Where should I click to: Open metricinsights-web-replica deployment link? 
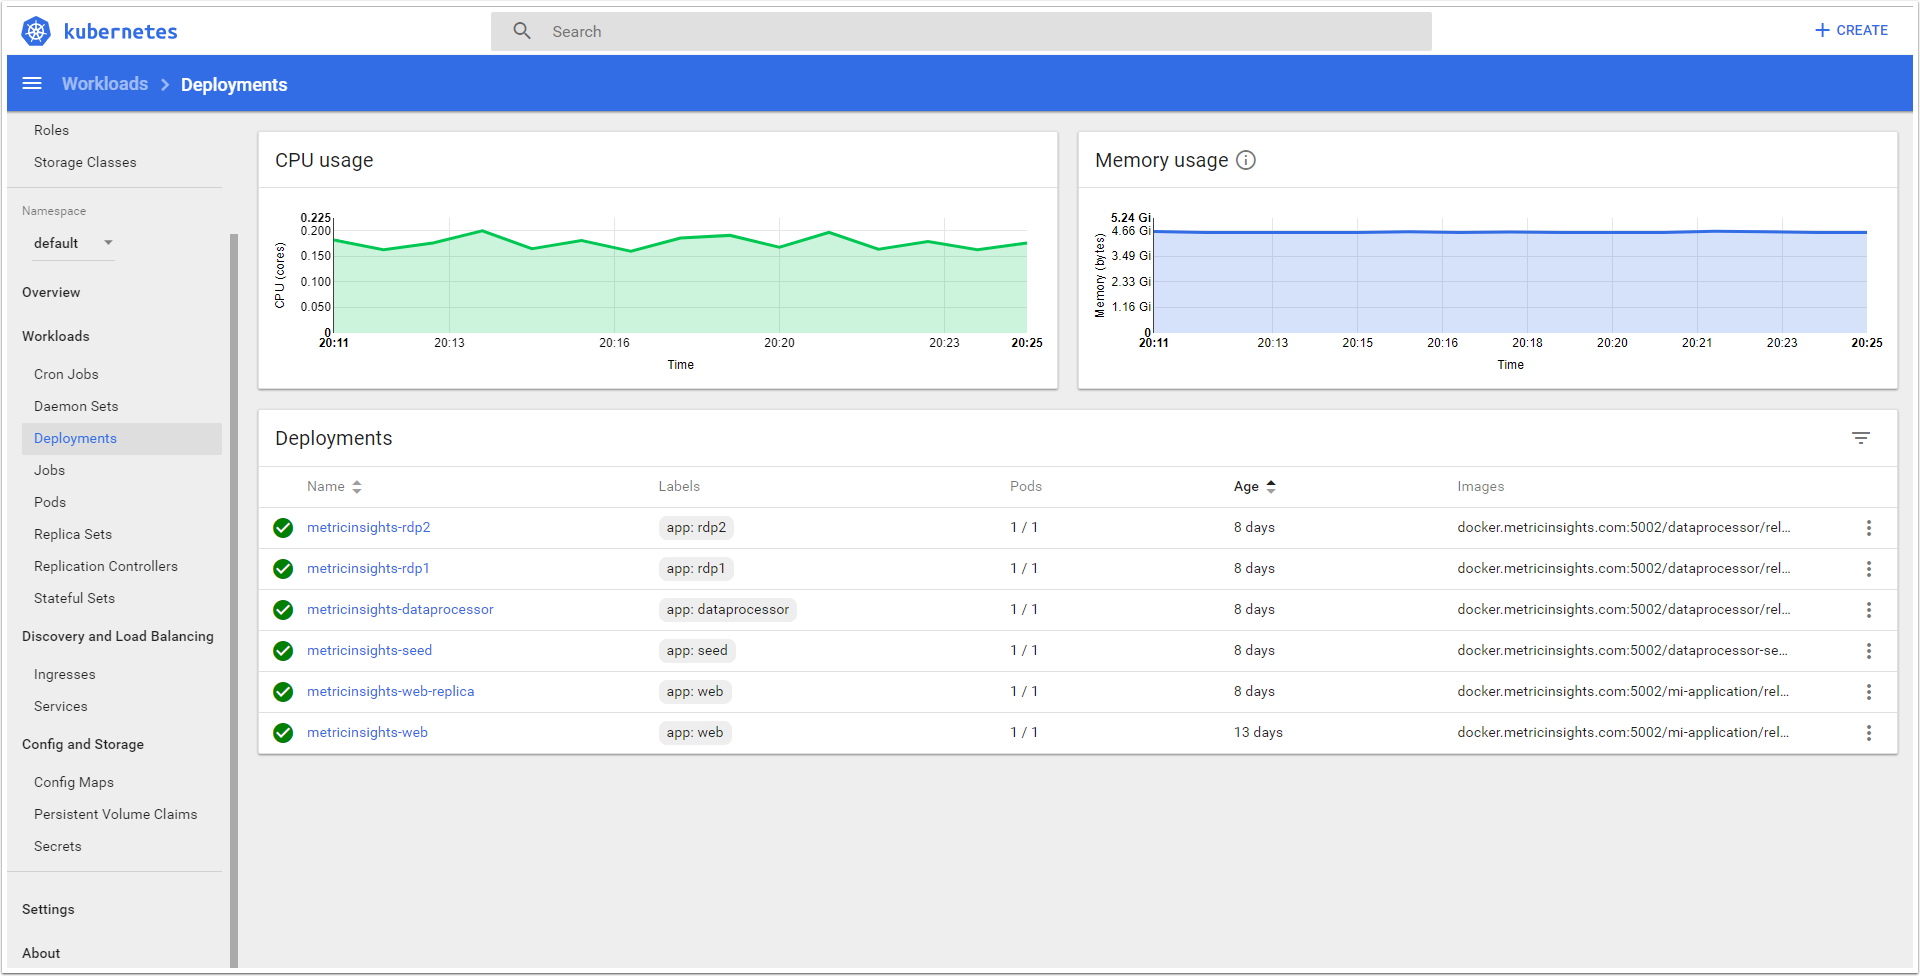pos(390,692)
